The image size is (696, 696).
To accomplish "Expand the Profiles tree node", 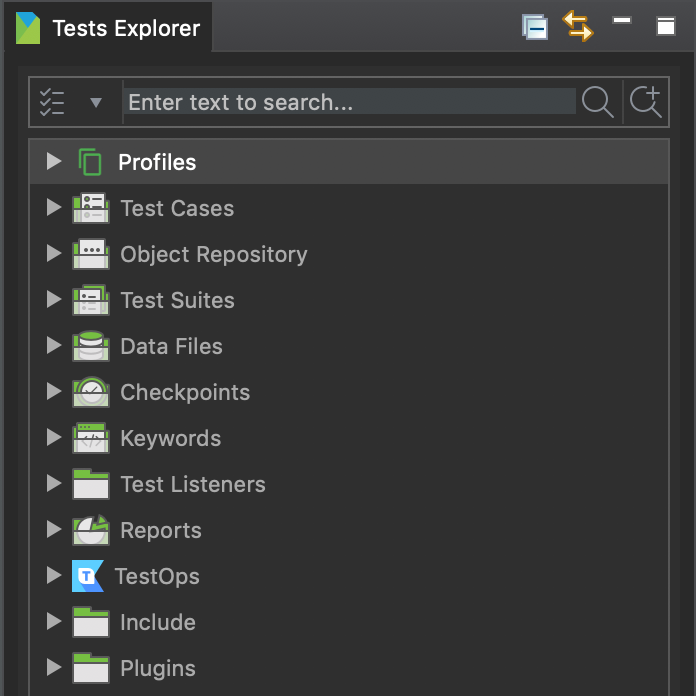I will click(54, 162).
